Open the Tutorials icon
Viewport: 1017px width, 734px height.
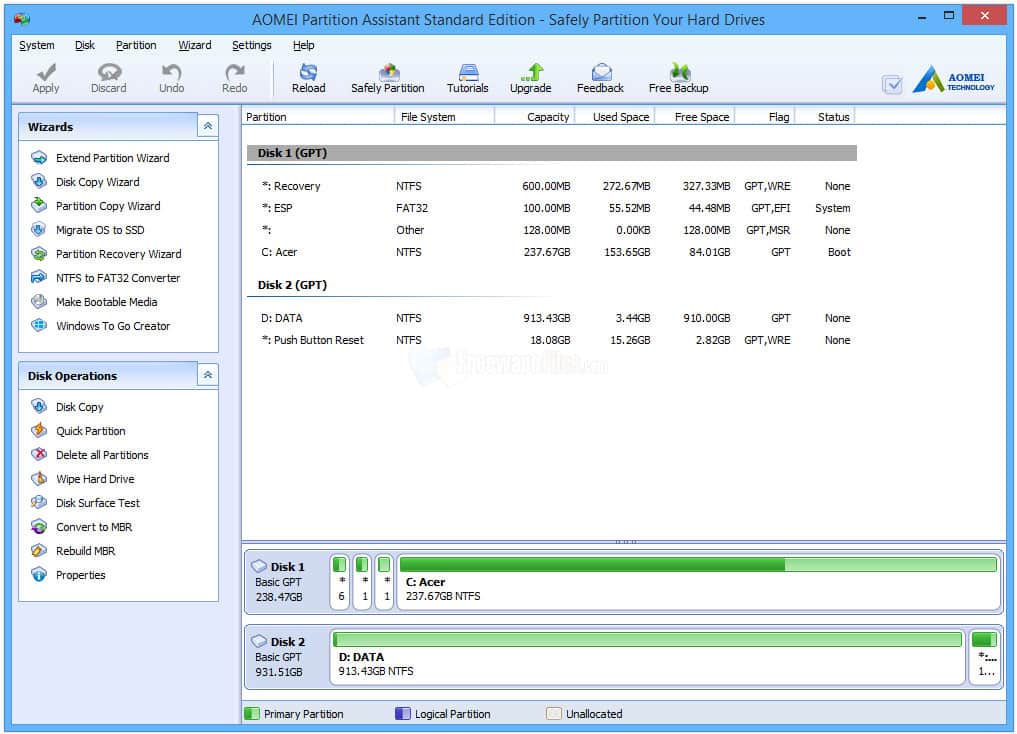click(x=466, y=77)
